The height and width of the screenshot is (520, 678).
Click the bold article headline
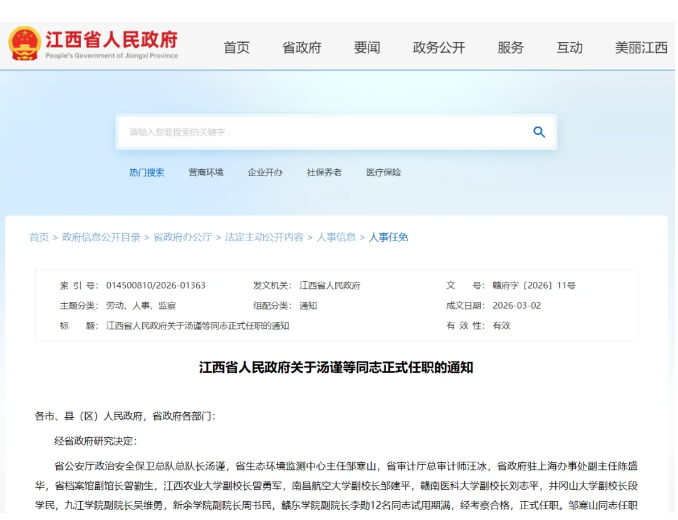tap(336, 367)
